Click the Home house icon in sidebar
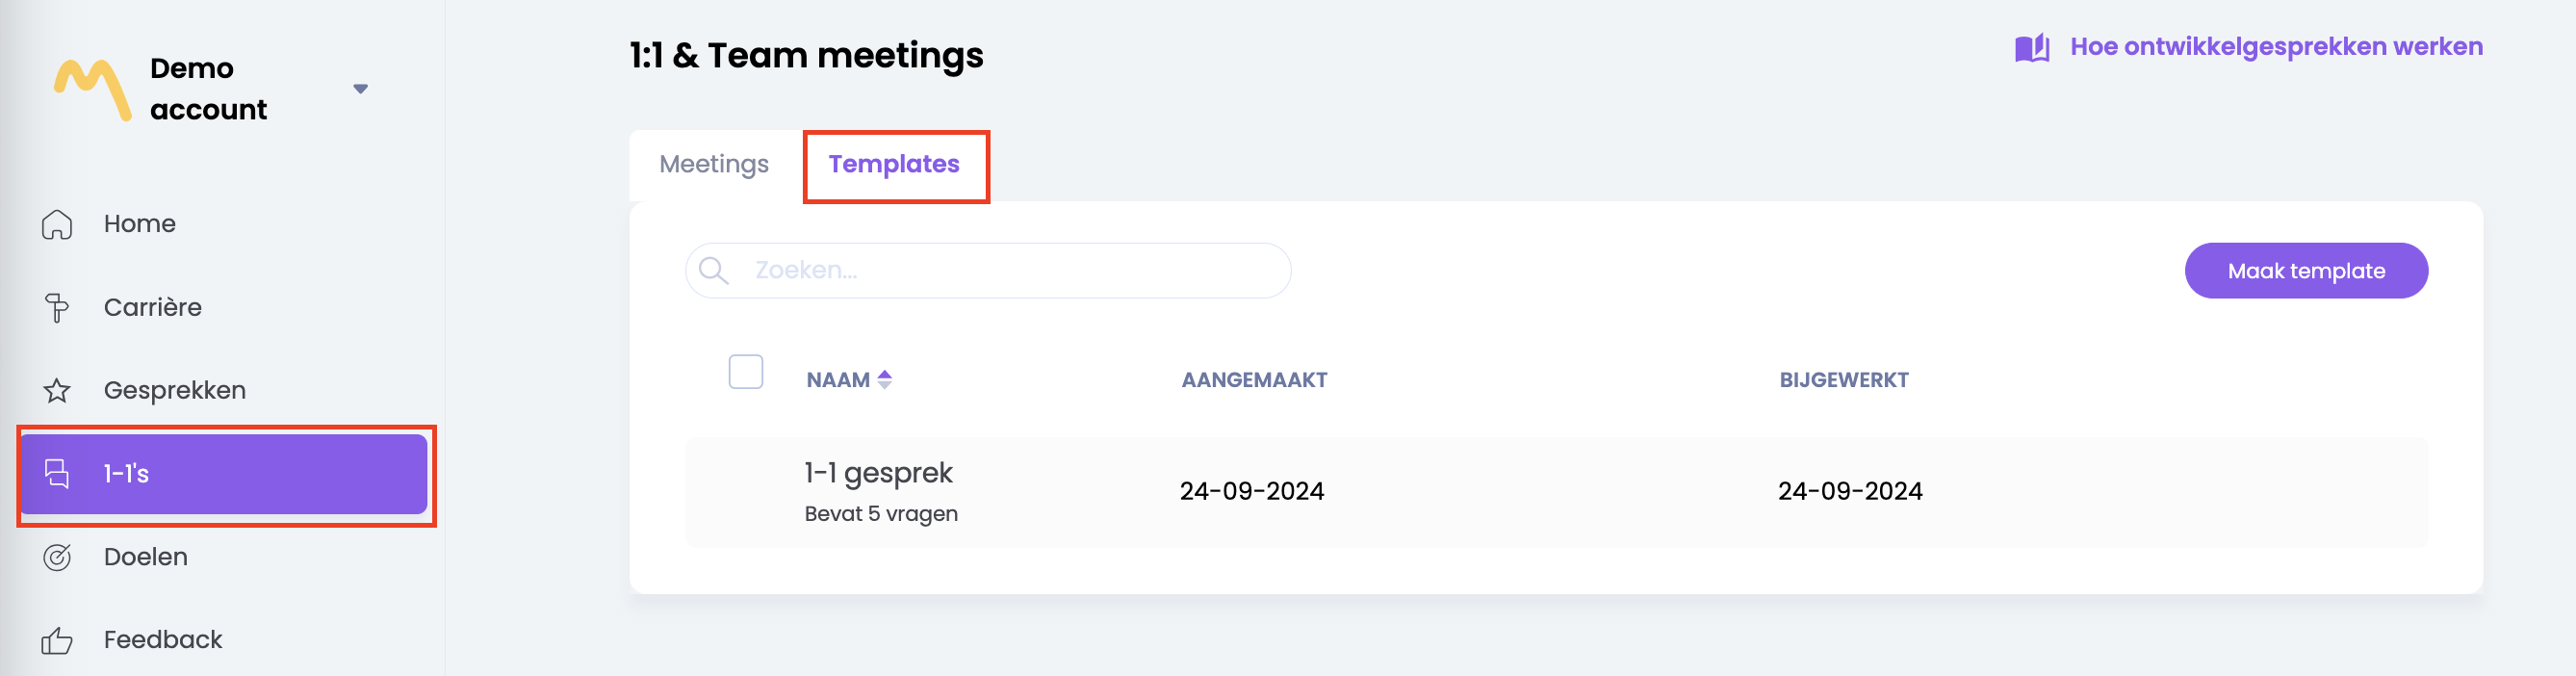The image size is (2576, 676). [x=57, y=224]
